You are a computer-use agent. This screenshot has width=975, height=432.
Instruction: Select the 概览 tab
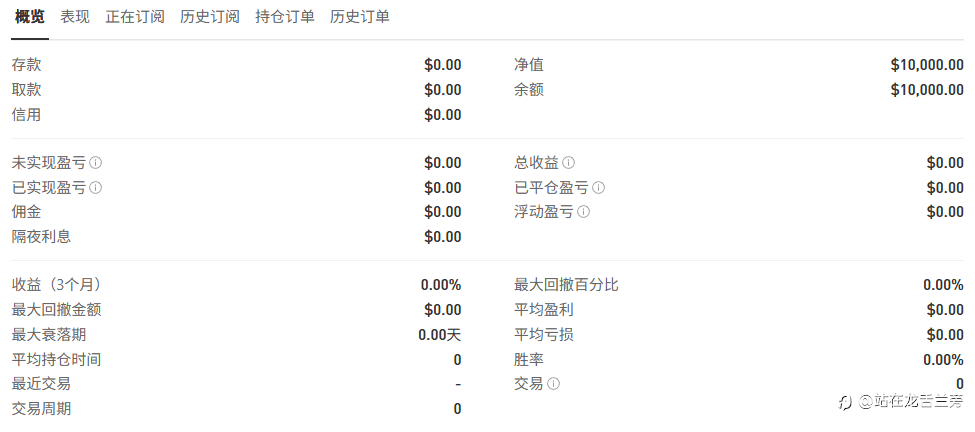tap(29, 17)
